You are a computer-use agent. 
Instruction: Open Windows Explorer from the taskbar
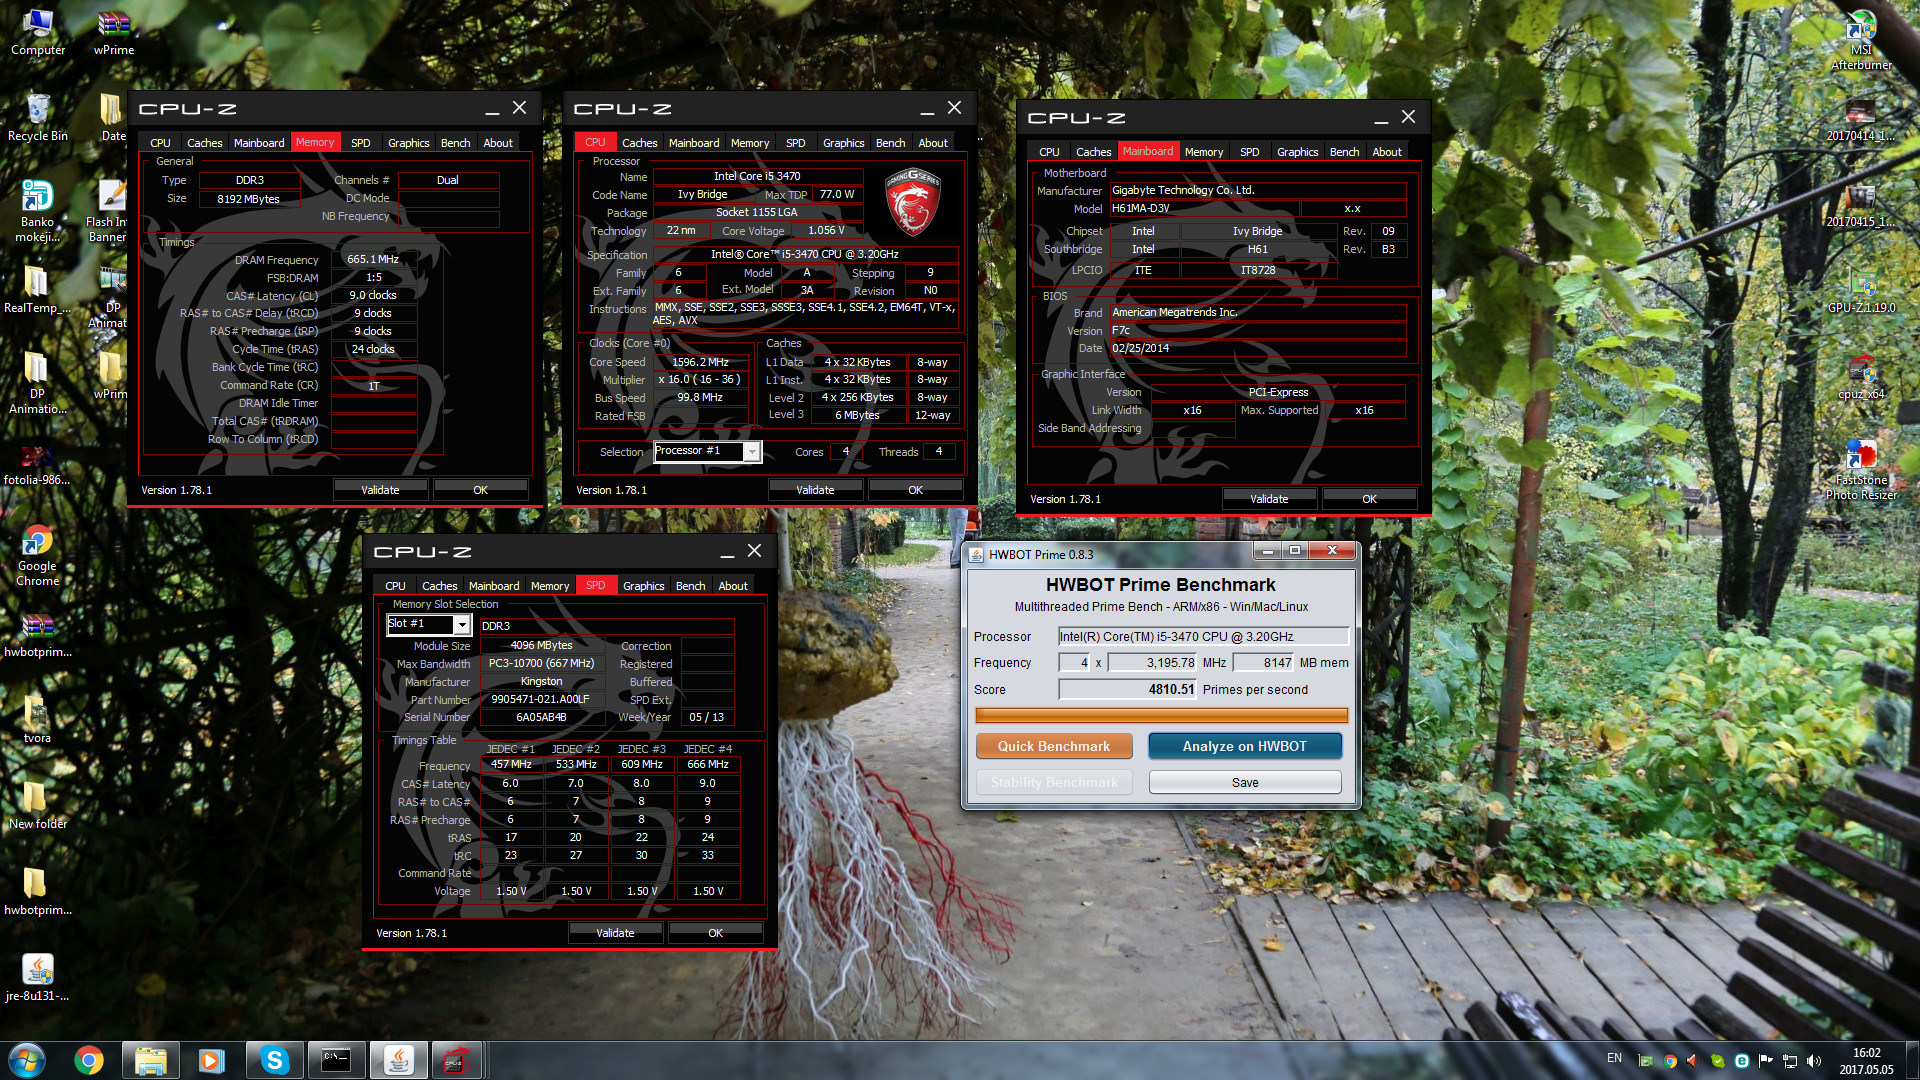150,1060
